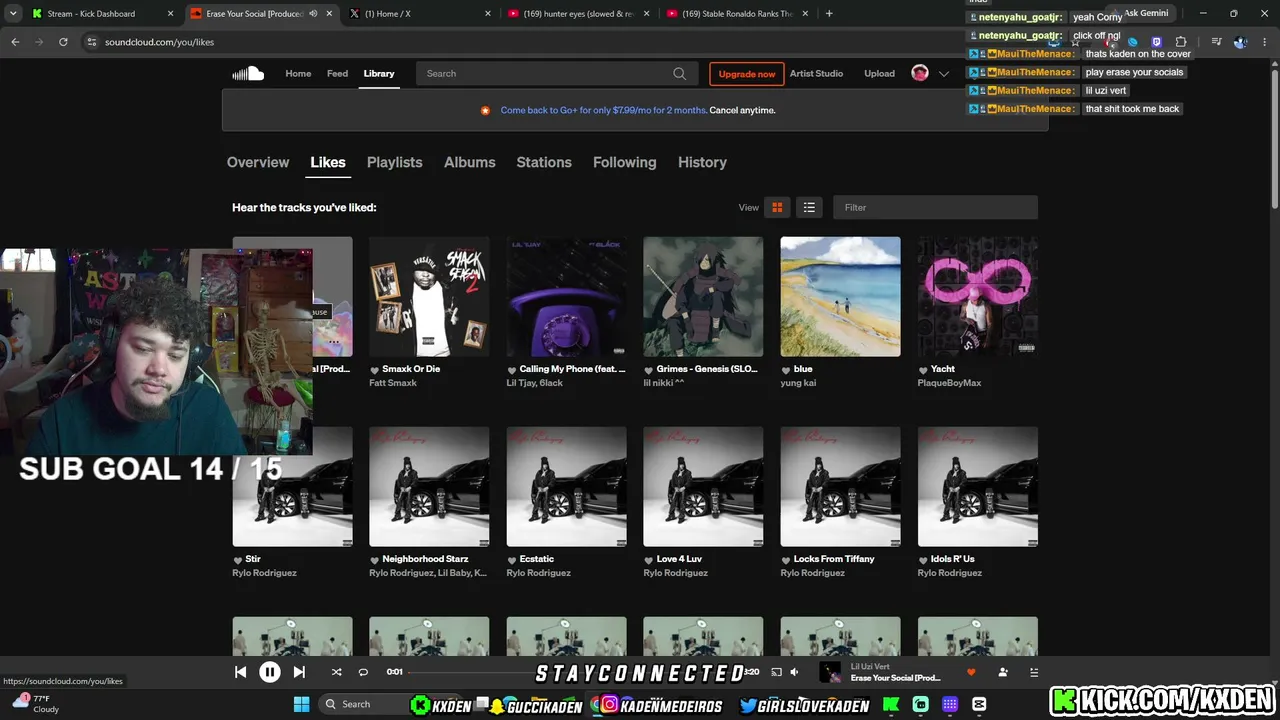Open the Stations library section

click(544, 162)
